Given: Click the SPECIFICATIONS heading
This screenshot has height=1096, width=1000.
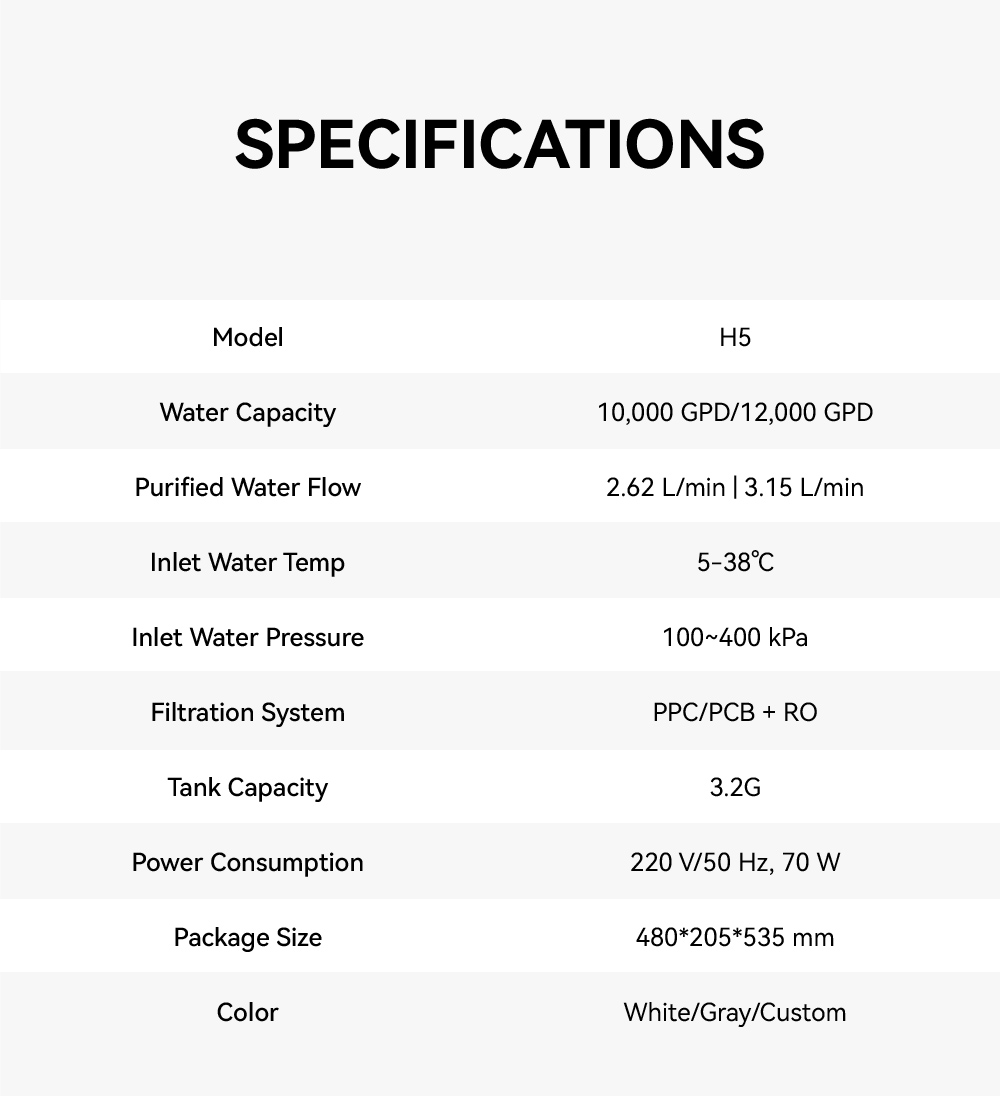Looking at the screenshot, I should 500,144.
